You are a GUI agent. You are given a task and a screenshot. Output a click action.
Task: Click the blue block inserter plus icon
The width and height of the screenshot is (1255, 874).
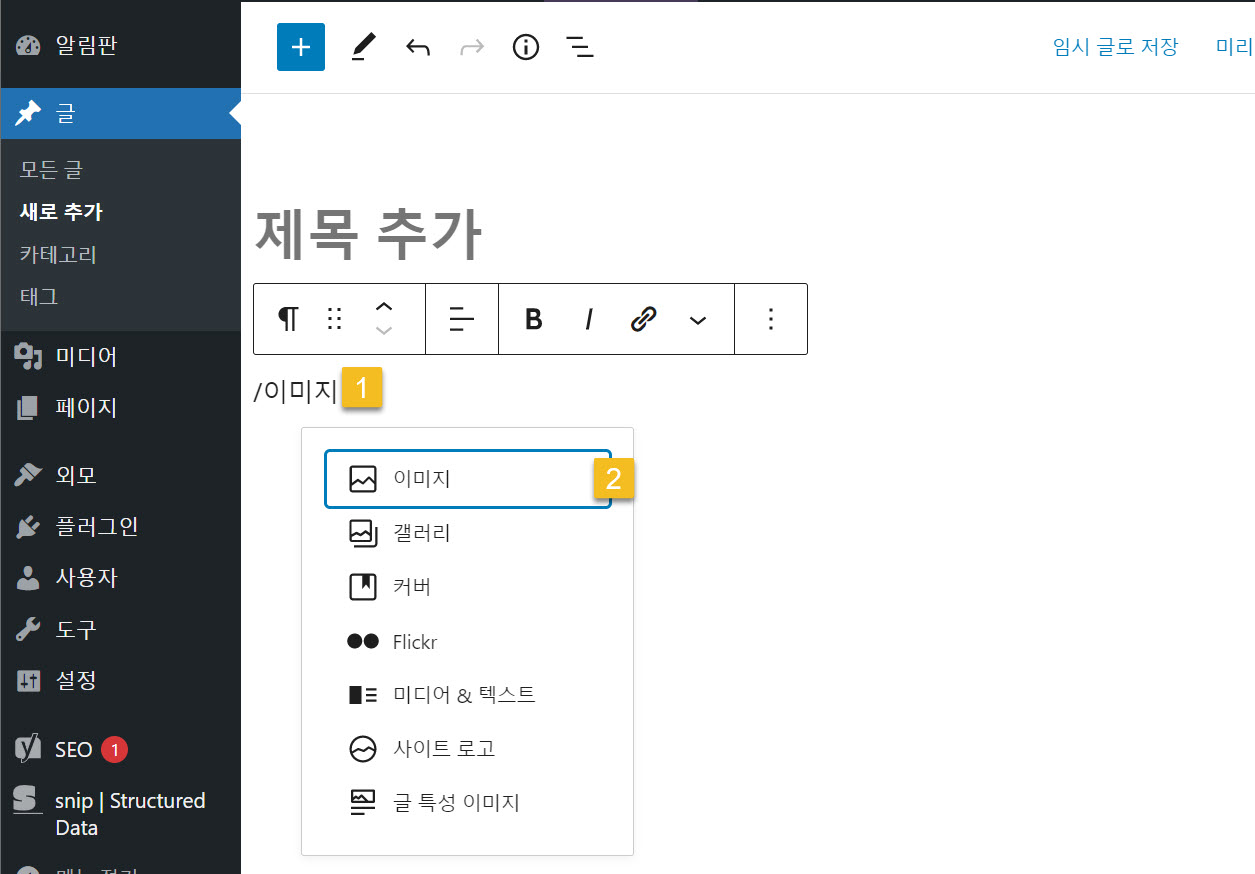tap(300, 47)
